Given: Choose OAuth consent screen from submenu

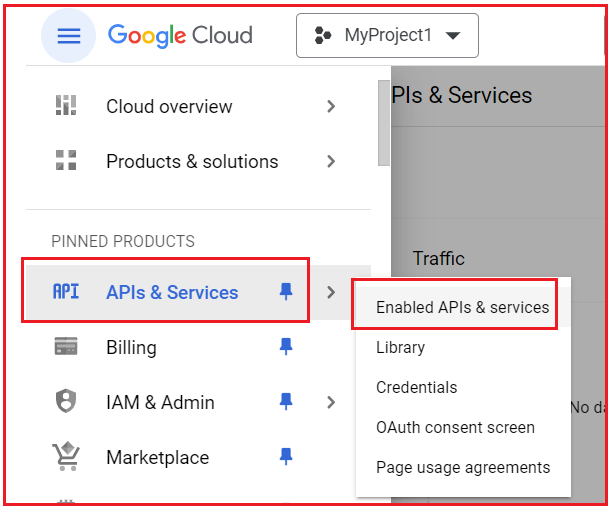Looking at the screenshot, I should [x=463, y=427].
